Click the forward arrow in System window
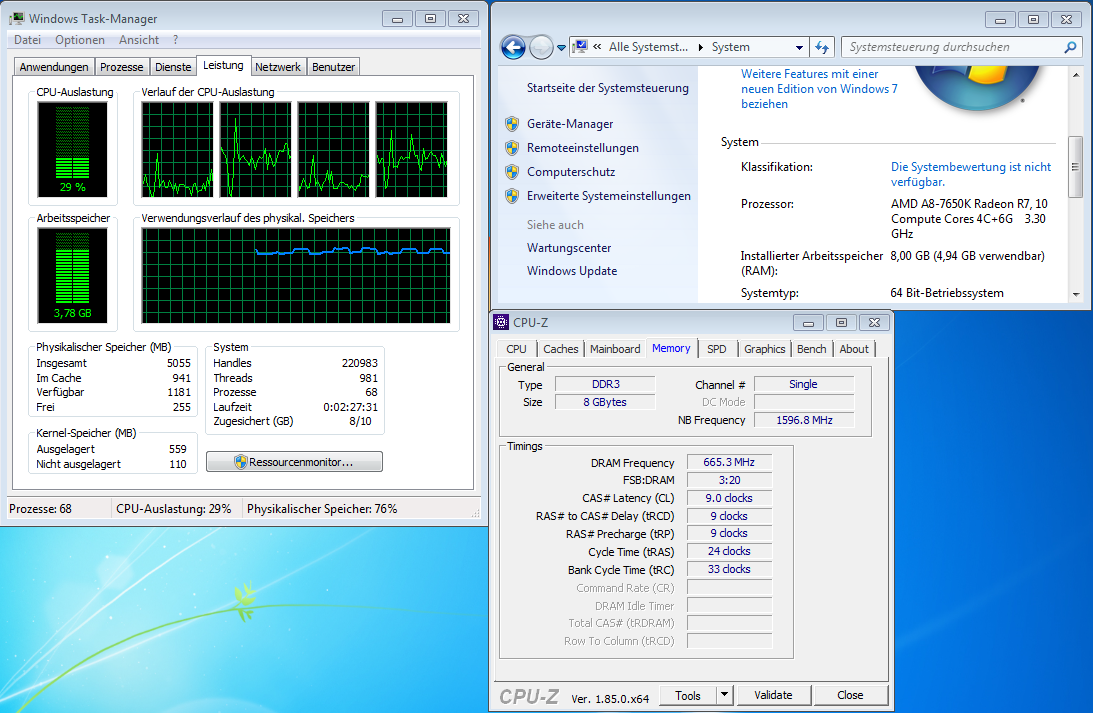 point(541,47)
